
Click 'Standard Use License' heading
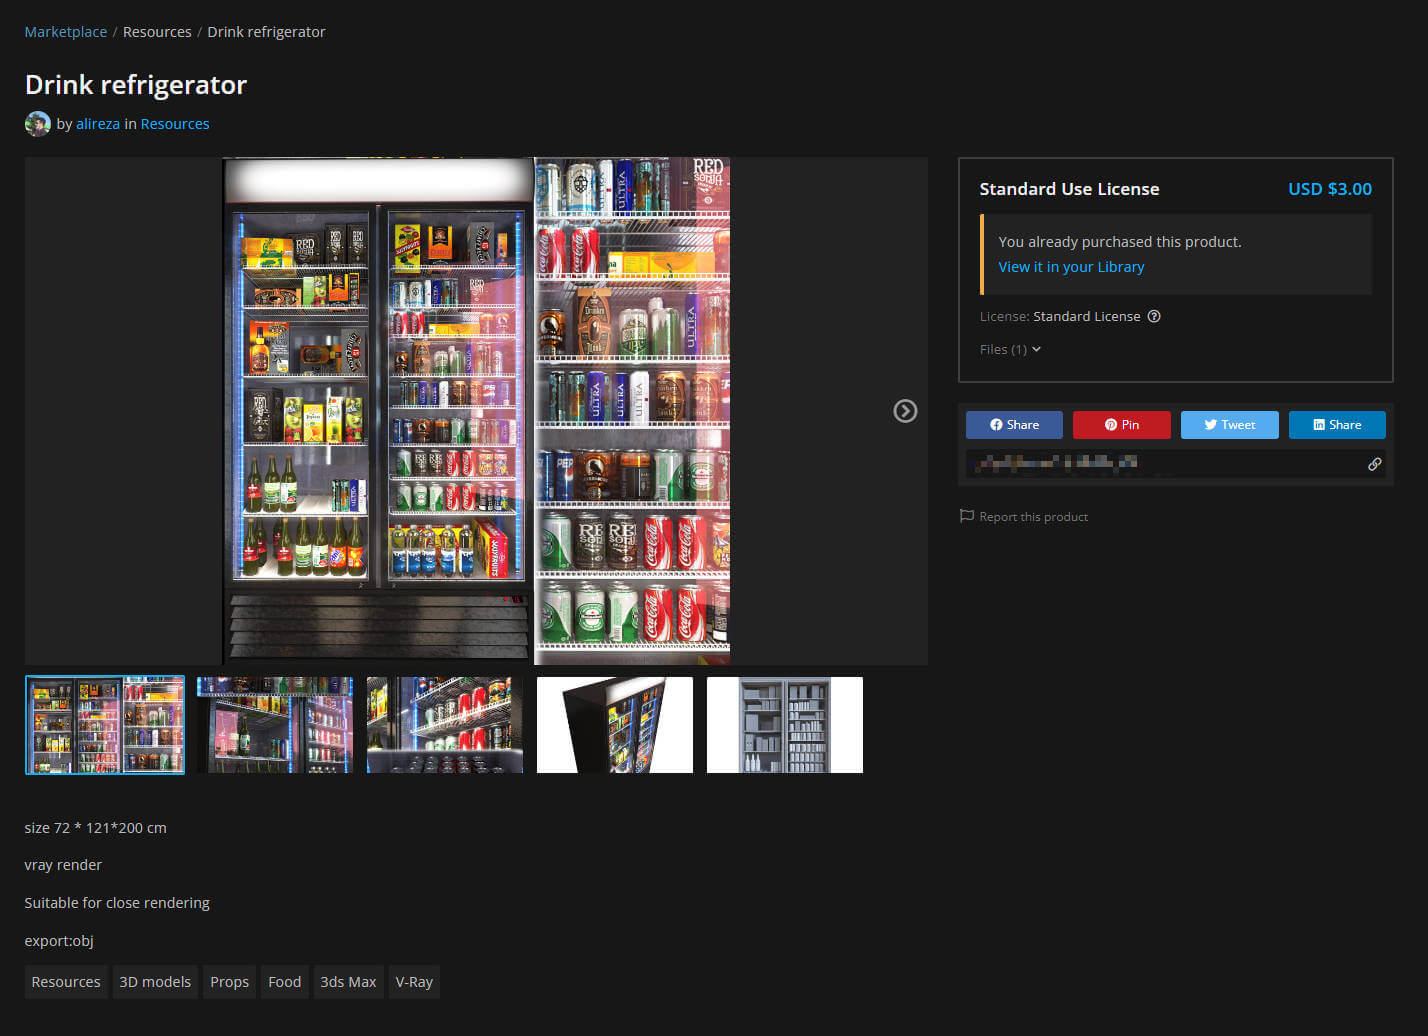pos(1069,189)
